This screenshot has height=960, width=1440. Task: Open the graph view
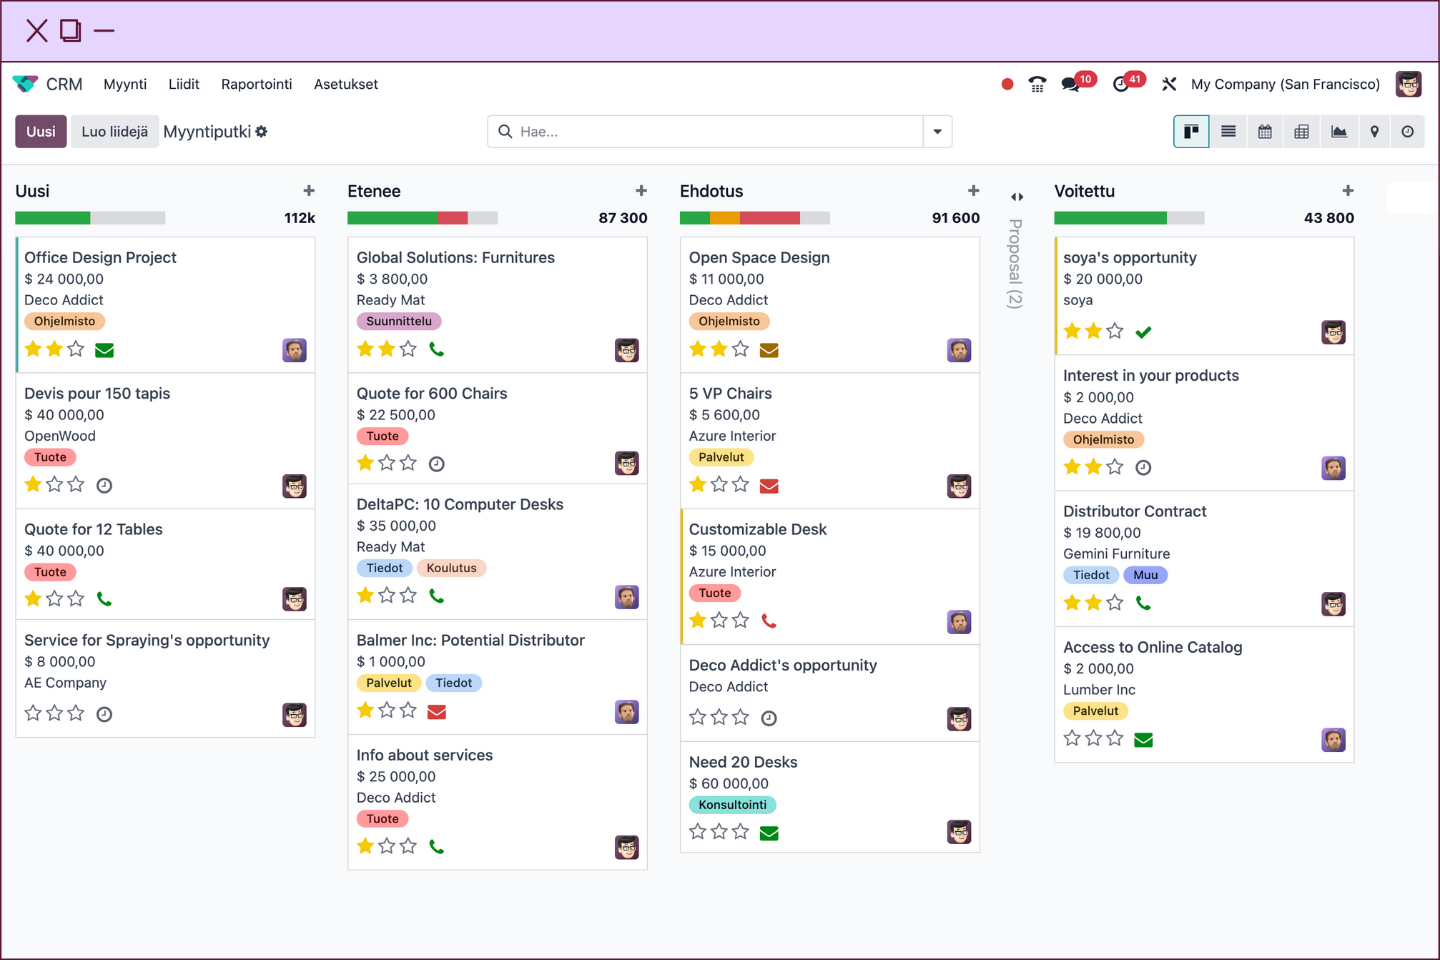[x=1338, y=132]
